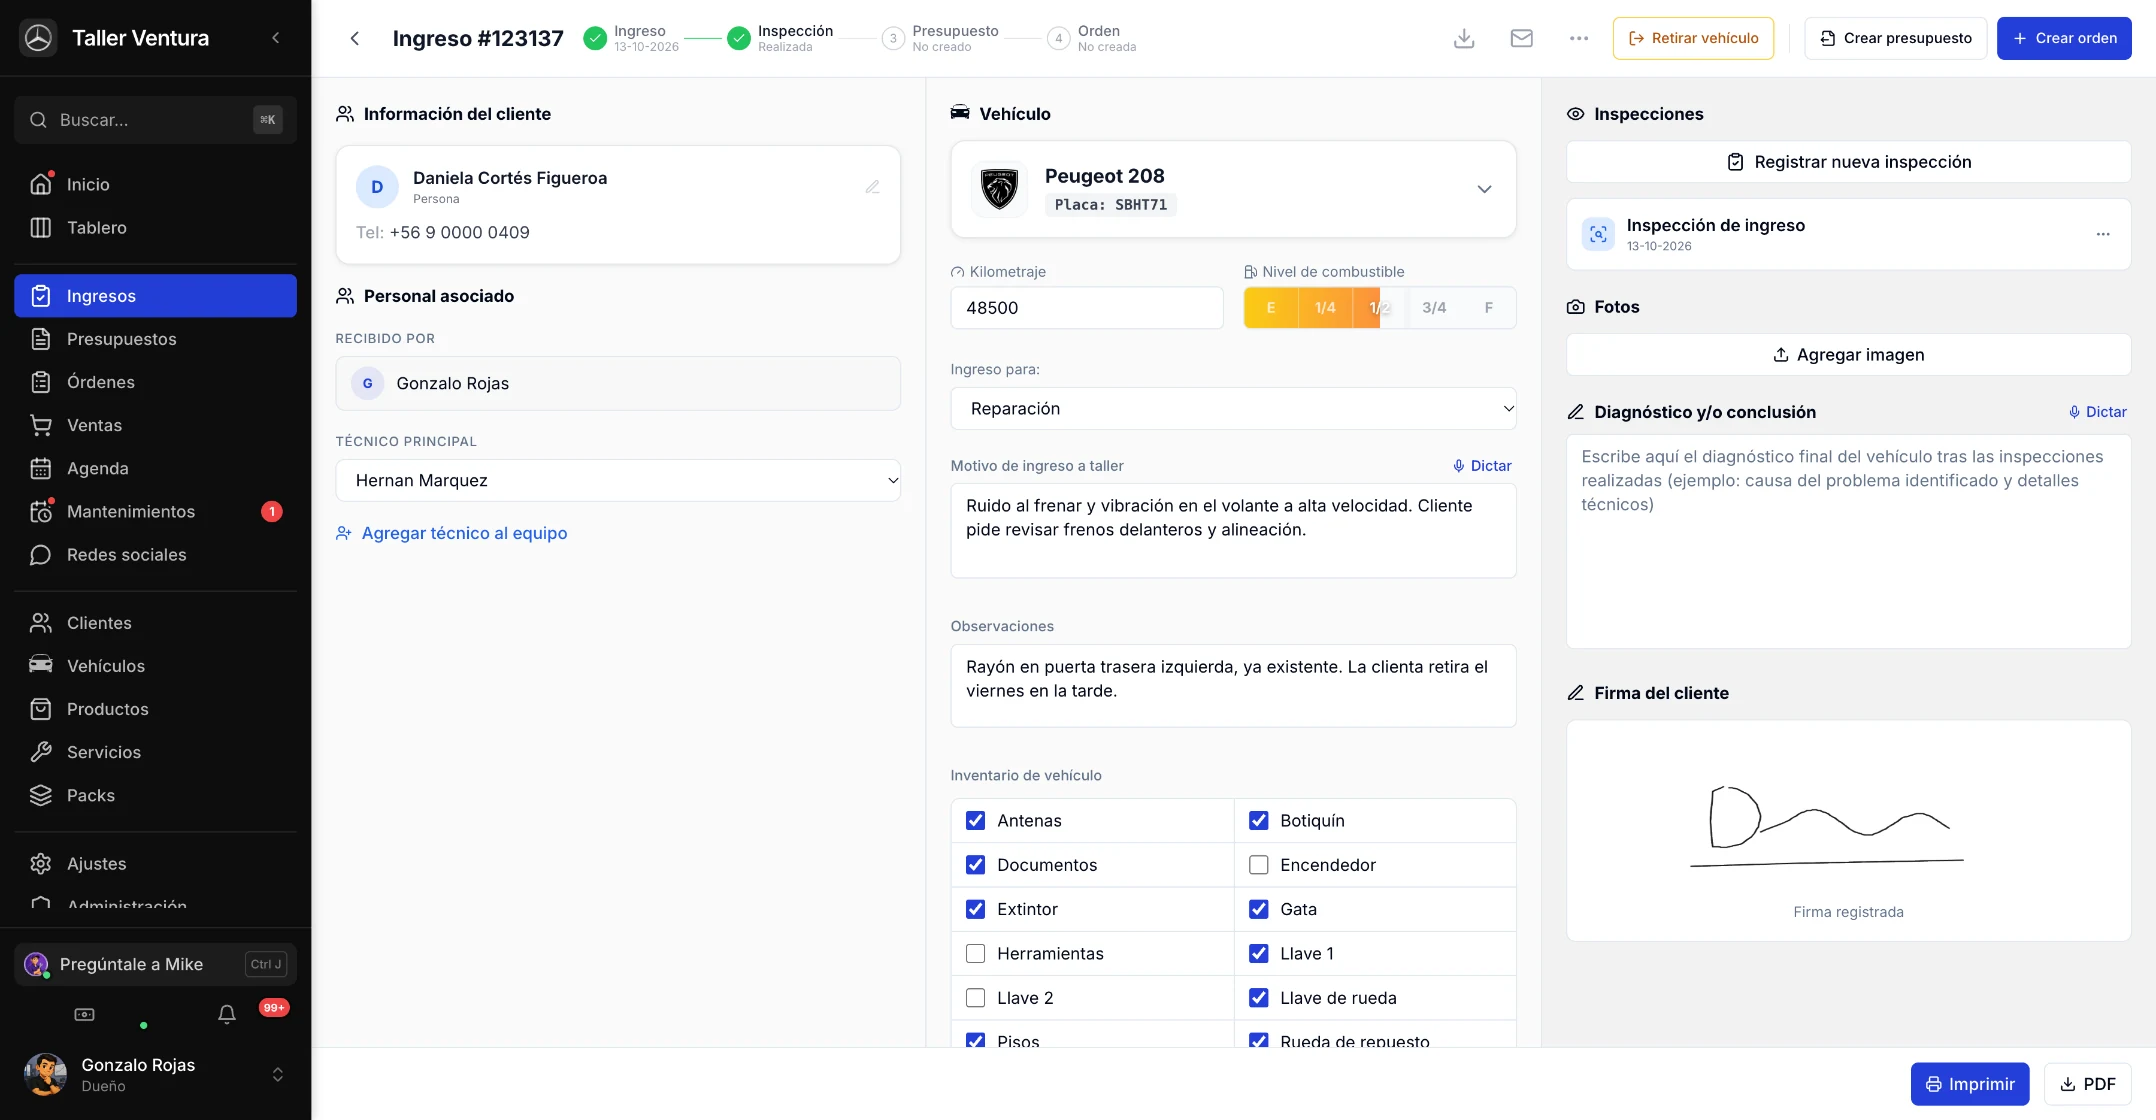Open the Taller Ventura logo icon

coord(38,38)
